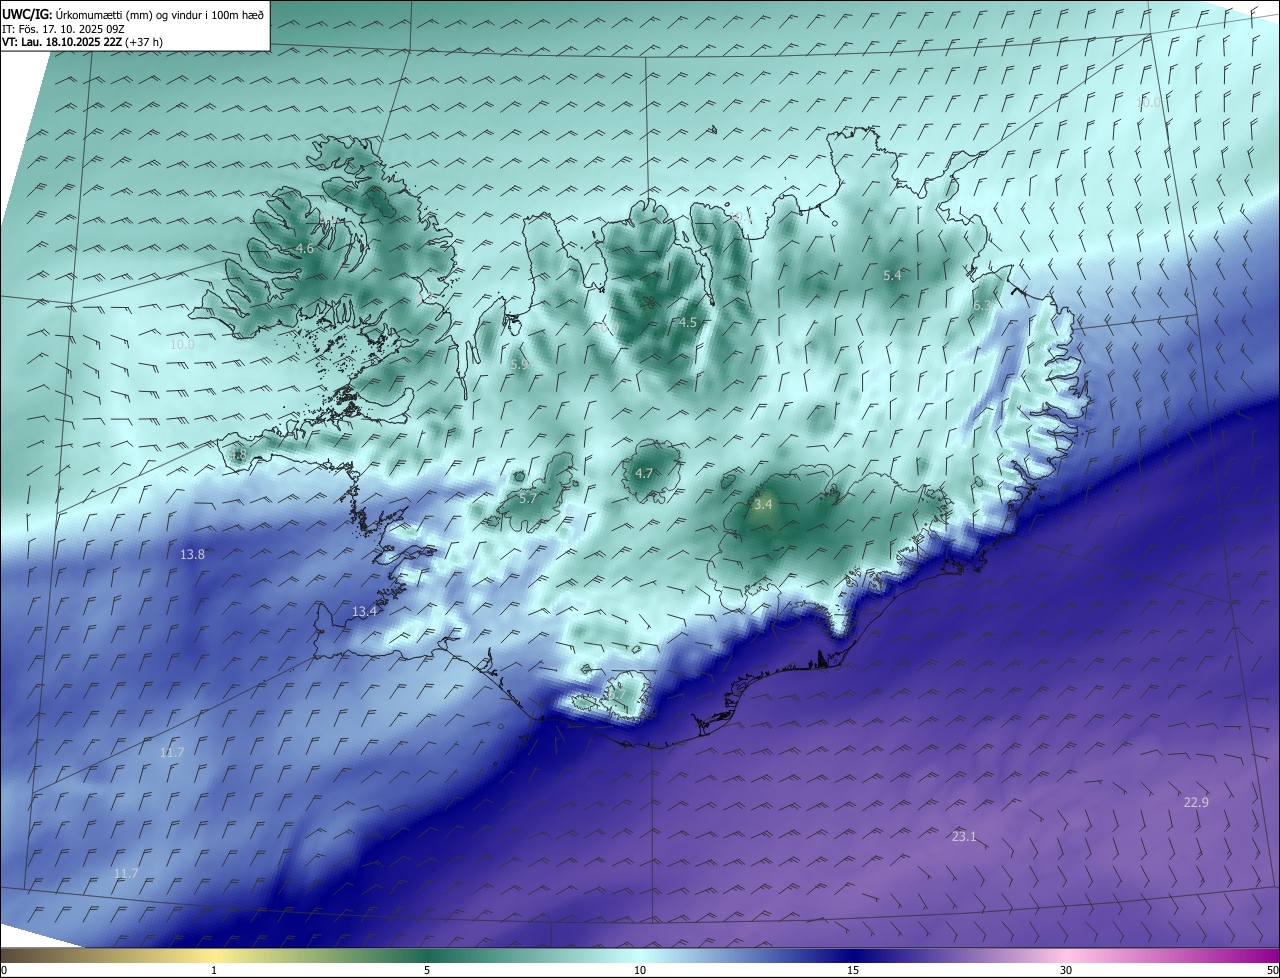Screen dimensions: 1280x978
Task: Click the 23.1 value label in the purple area
Action: (x=964, y=836)
